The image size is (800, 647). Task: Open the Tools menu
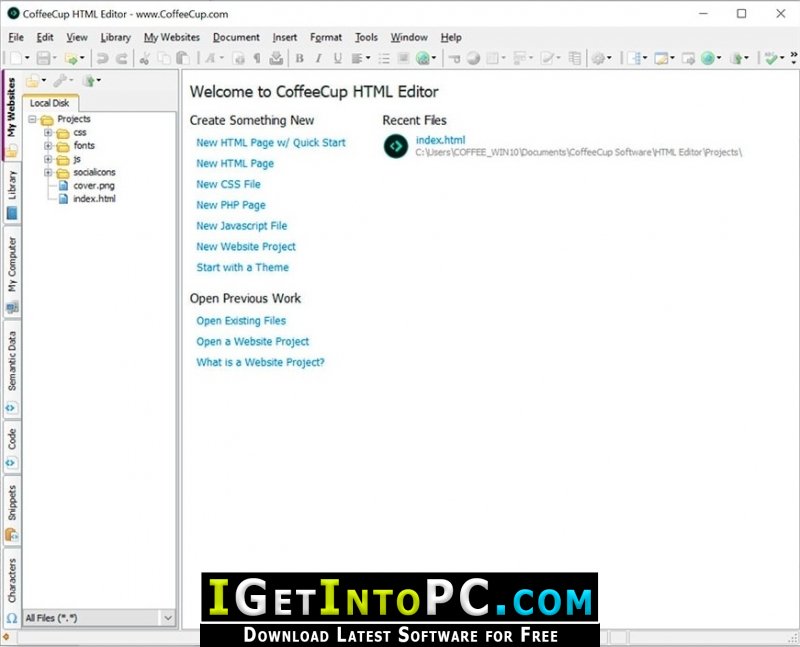[x=366, y=37]
